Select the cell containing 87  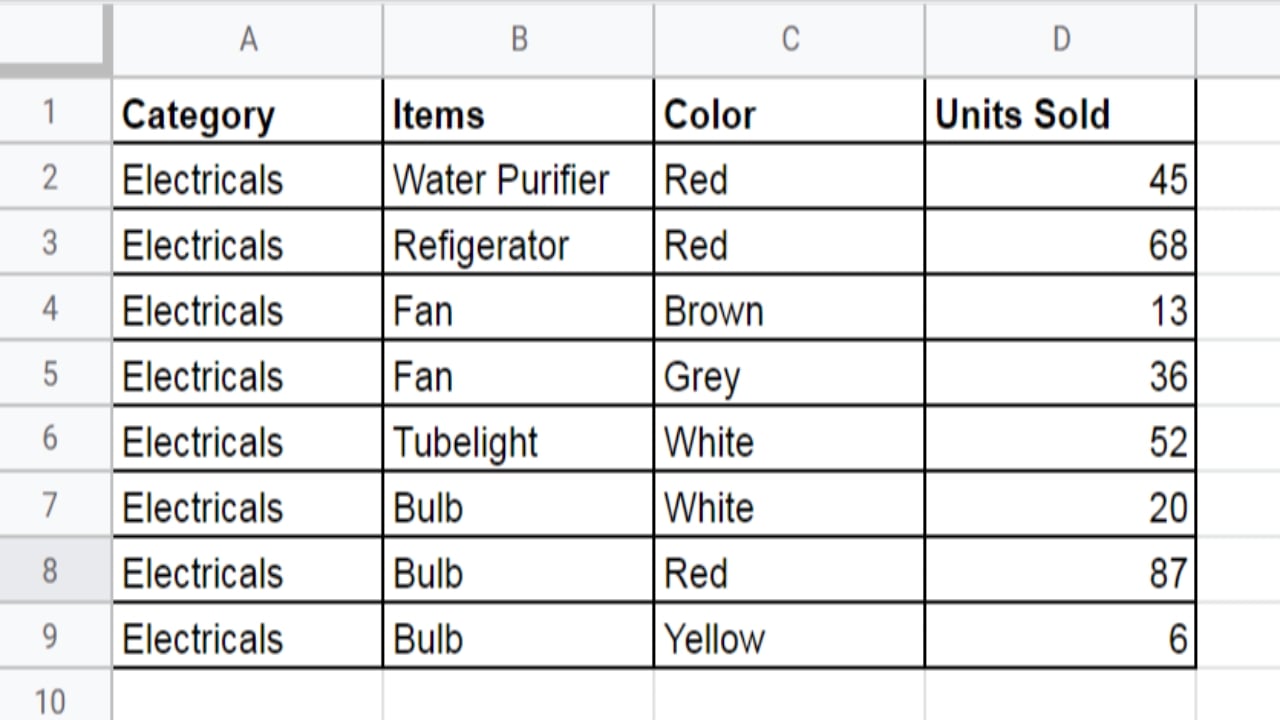(x=1060, y=571)
